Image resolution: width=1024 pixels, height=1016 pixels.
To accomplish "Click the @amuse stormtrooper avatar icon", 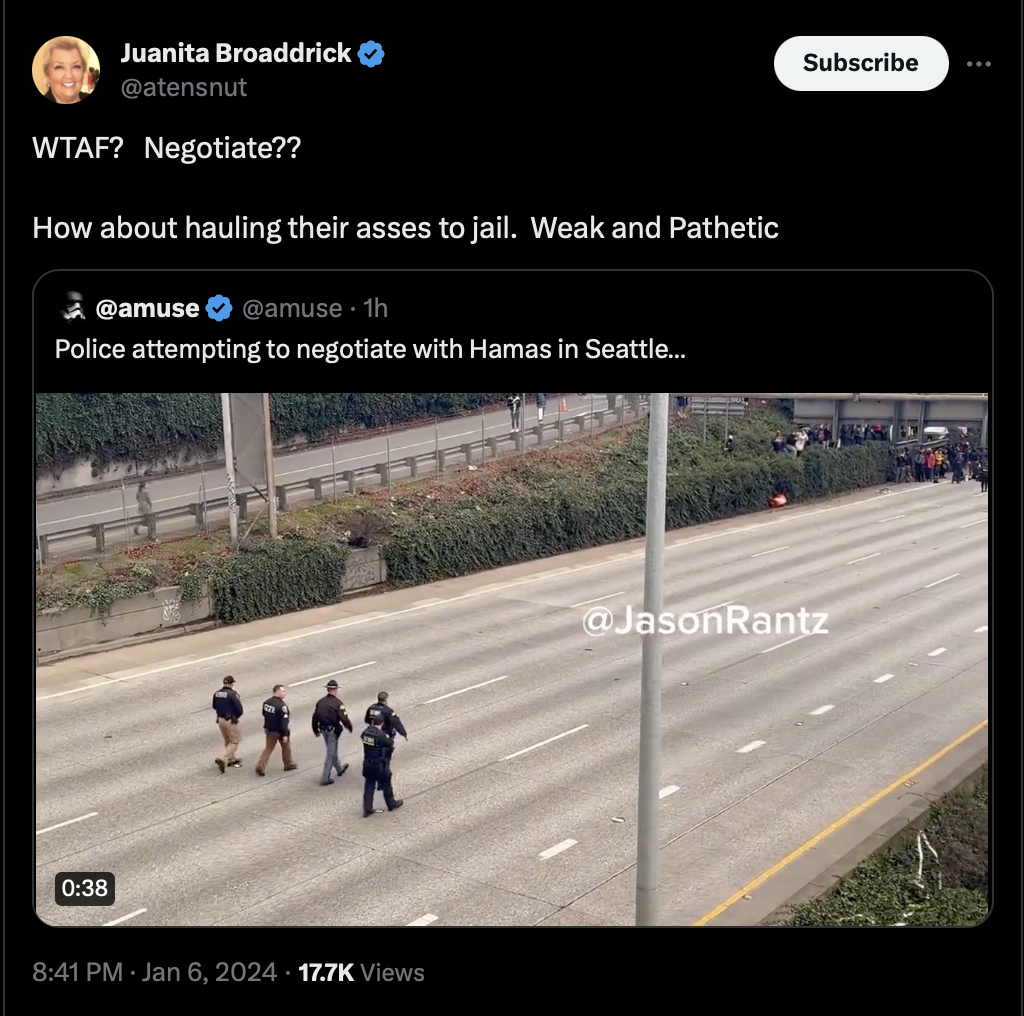I will 74,308.
